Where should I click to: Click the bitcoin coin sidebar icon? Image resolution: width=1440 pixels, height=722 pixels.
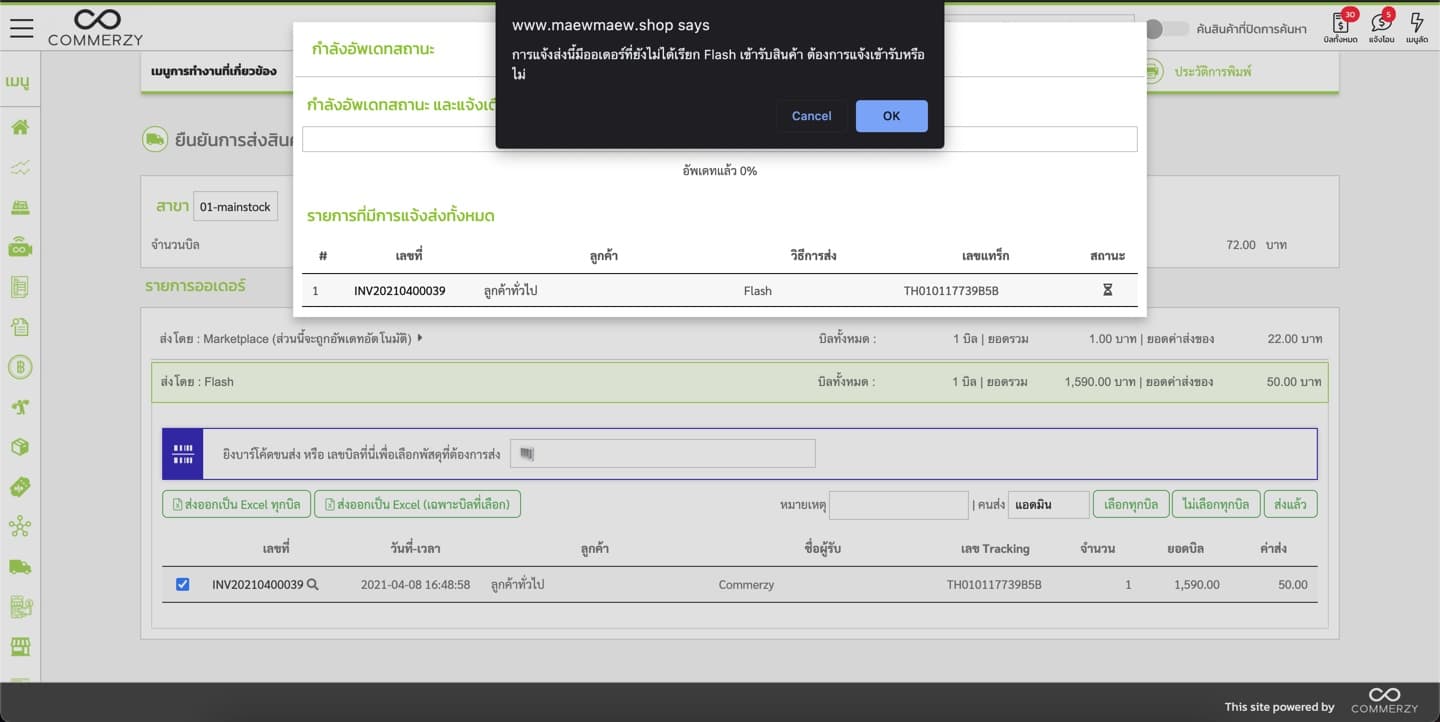pyautogui.click(x=20, y=367)
